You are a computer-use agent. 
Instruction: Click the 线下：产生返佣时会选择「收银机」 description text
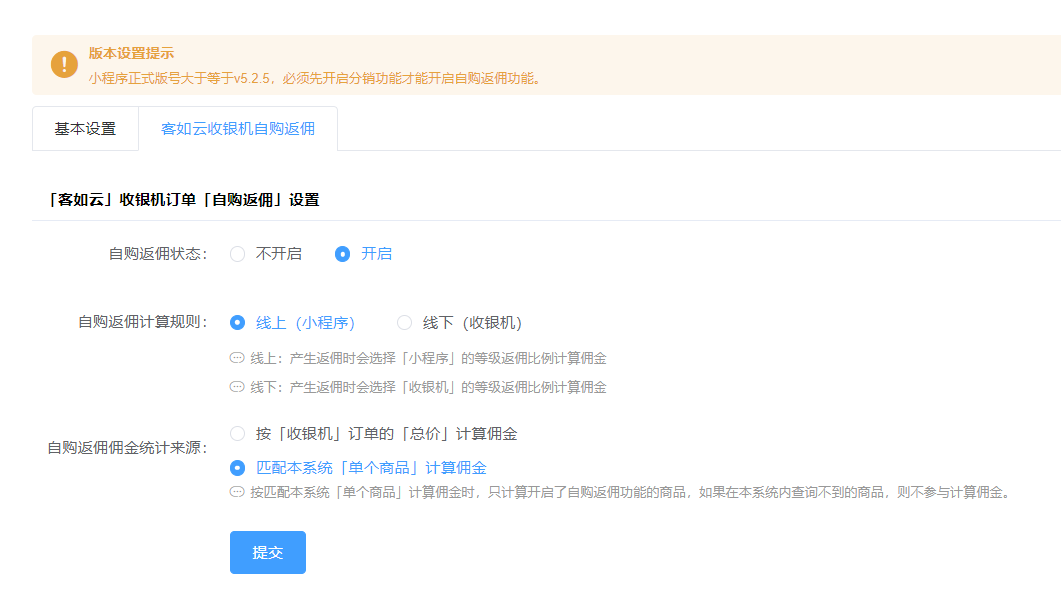pyautogui.click(x=428, y=387)
